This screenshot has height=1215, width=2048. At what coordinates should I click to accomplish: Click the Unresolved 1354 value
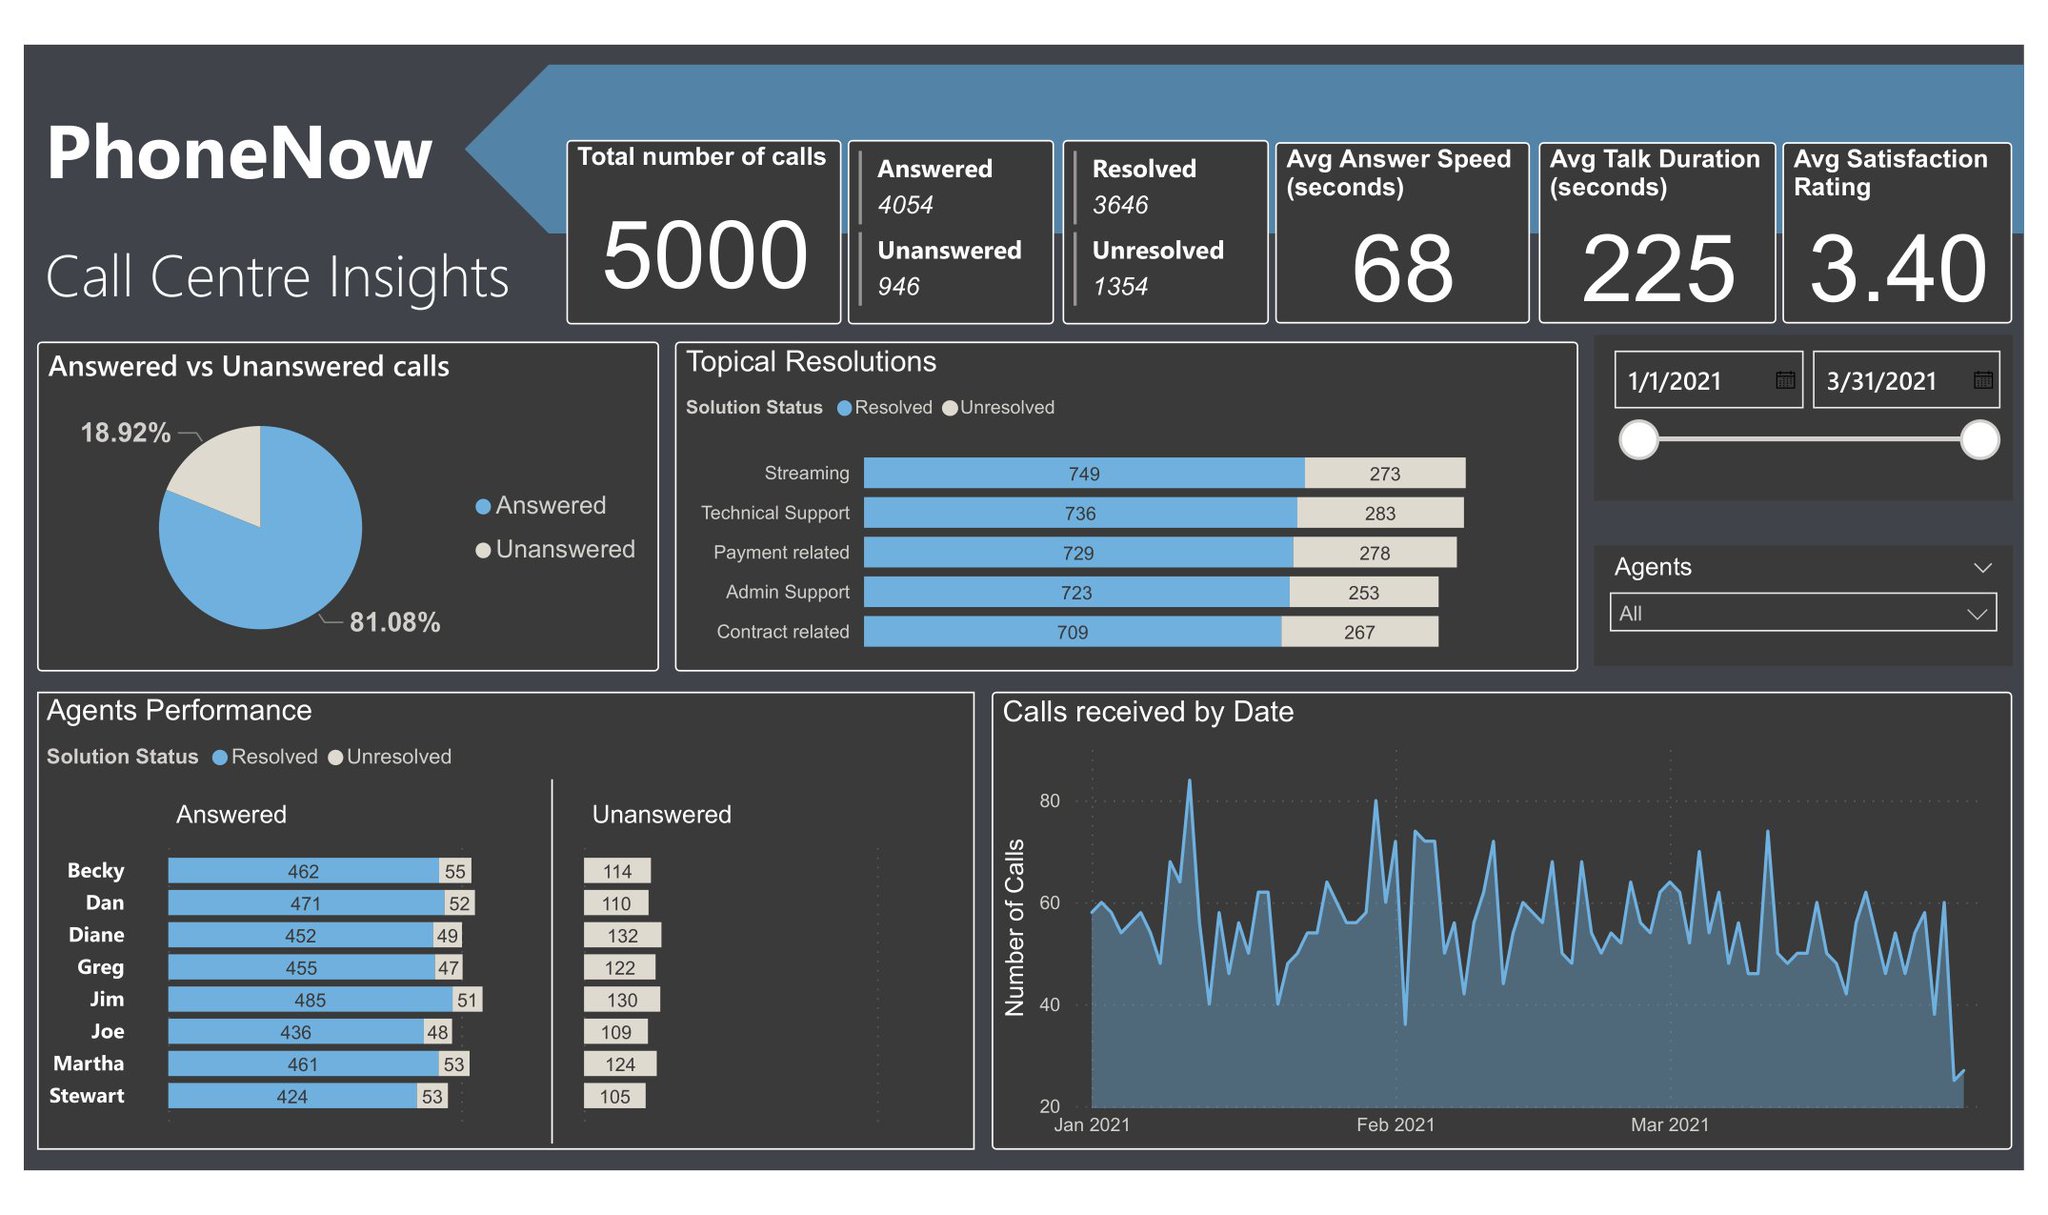[1120, 287]
